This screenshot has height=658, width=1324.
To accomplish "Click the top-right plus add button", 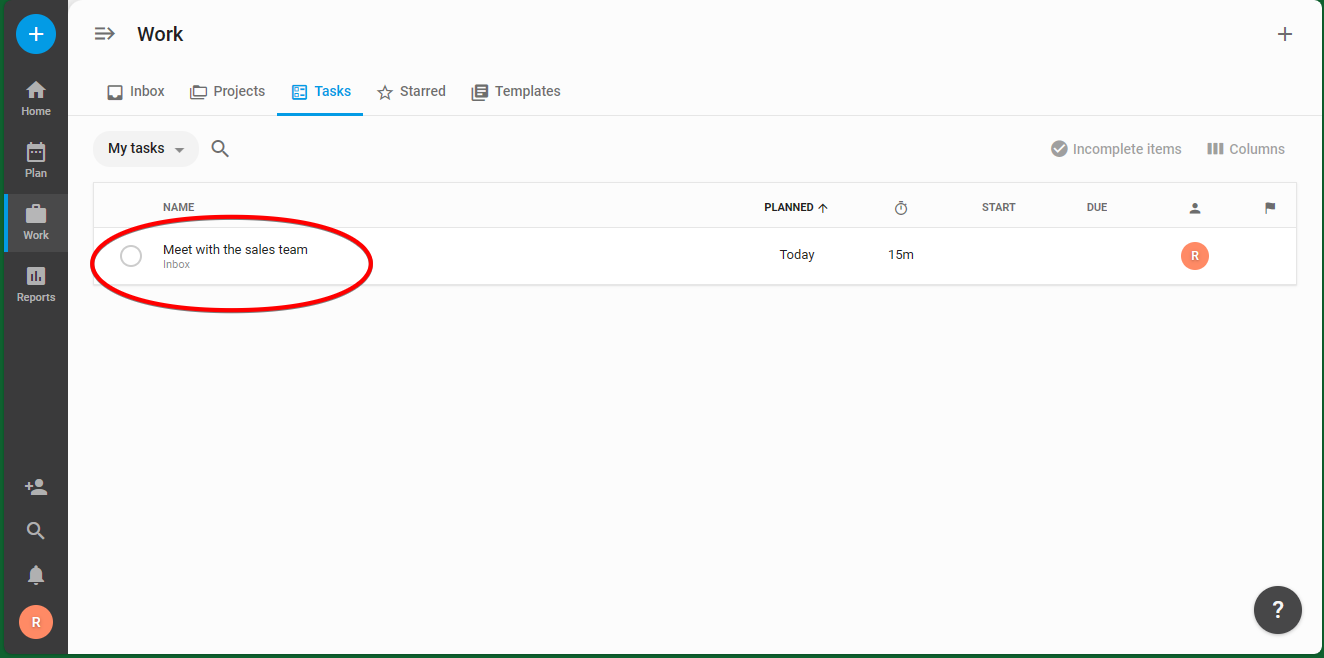I will click(1285, 34).
